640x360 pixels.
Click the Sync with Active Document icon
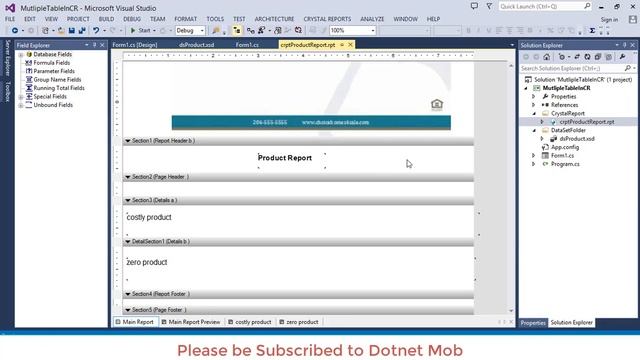click(x=577, y=57)
